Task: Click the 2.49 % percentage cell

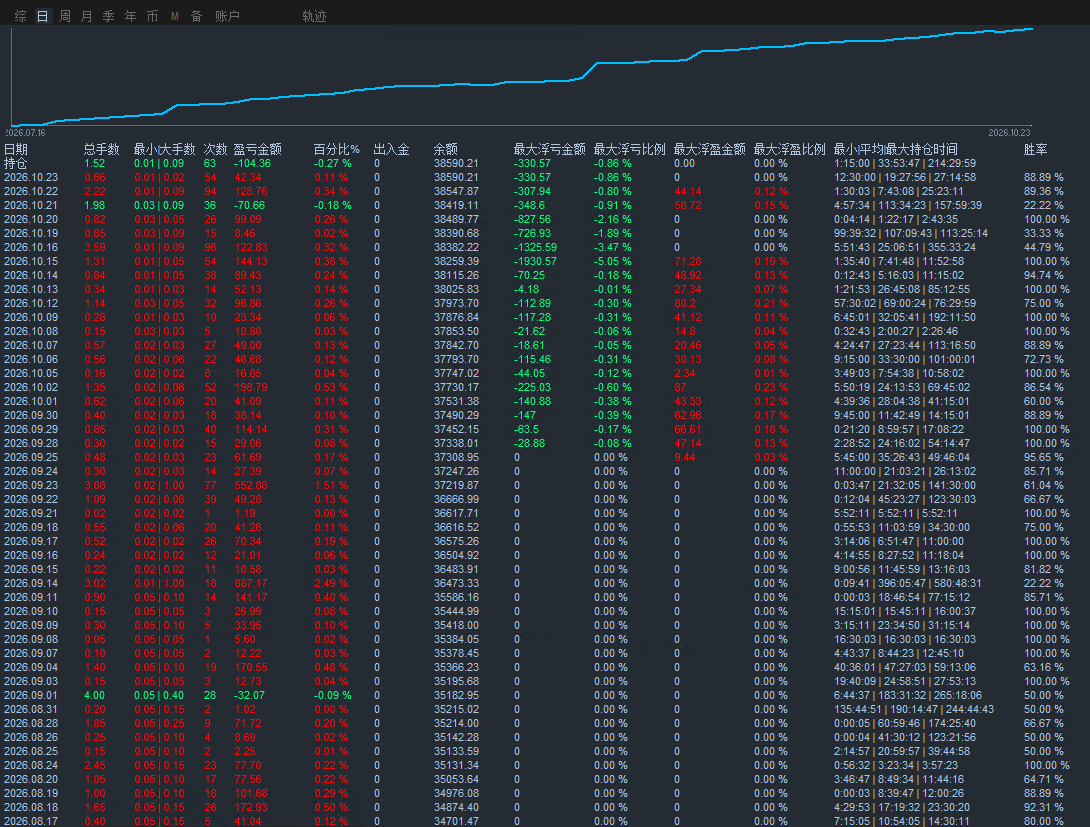Action: coord(331,583)
